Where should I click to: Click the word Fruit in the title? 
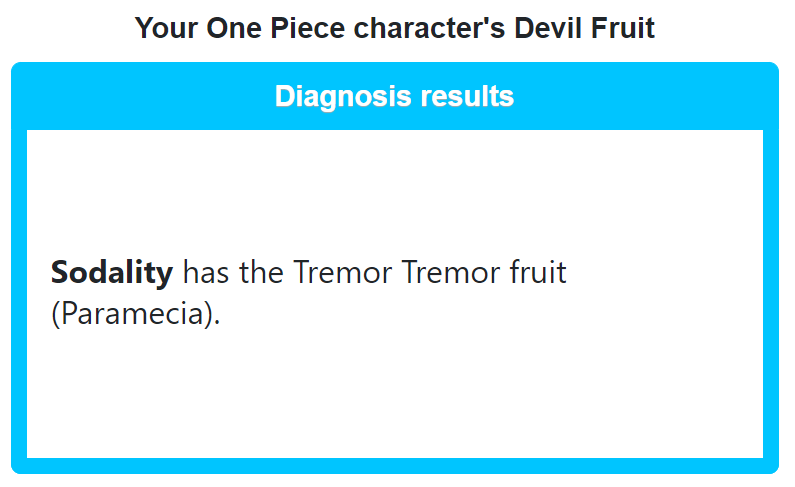pos(623,28)
